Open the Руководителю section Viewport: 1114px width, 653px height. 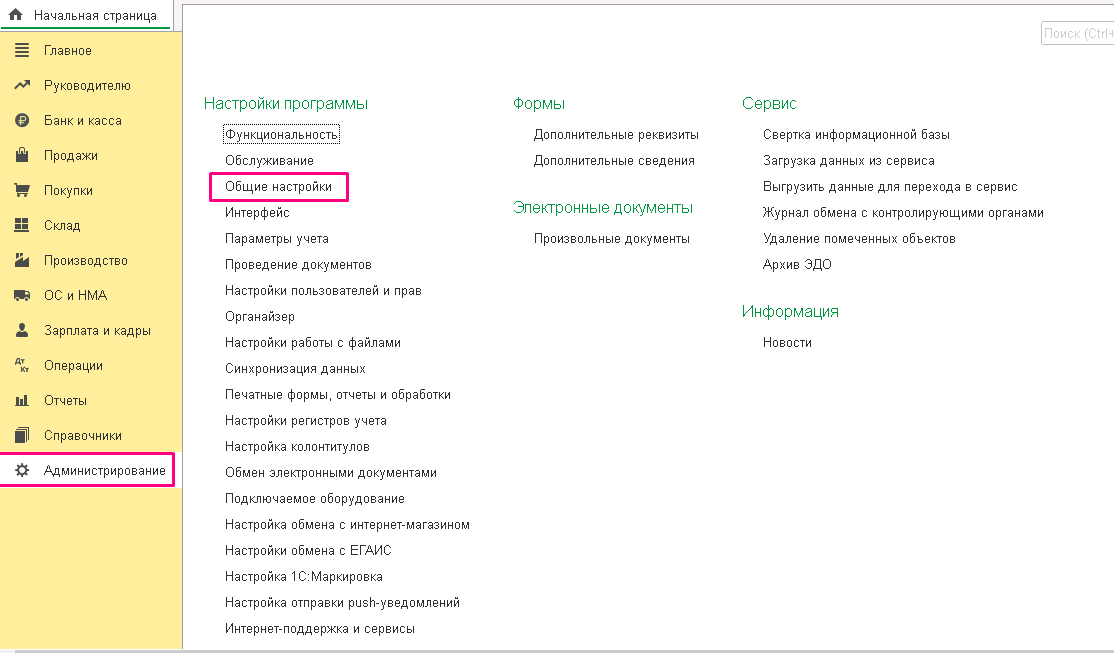(x=91, y=85)
